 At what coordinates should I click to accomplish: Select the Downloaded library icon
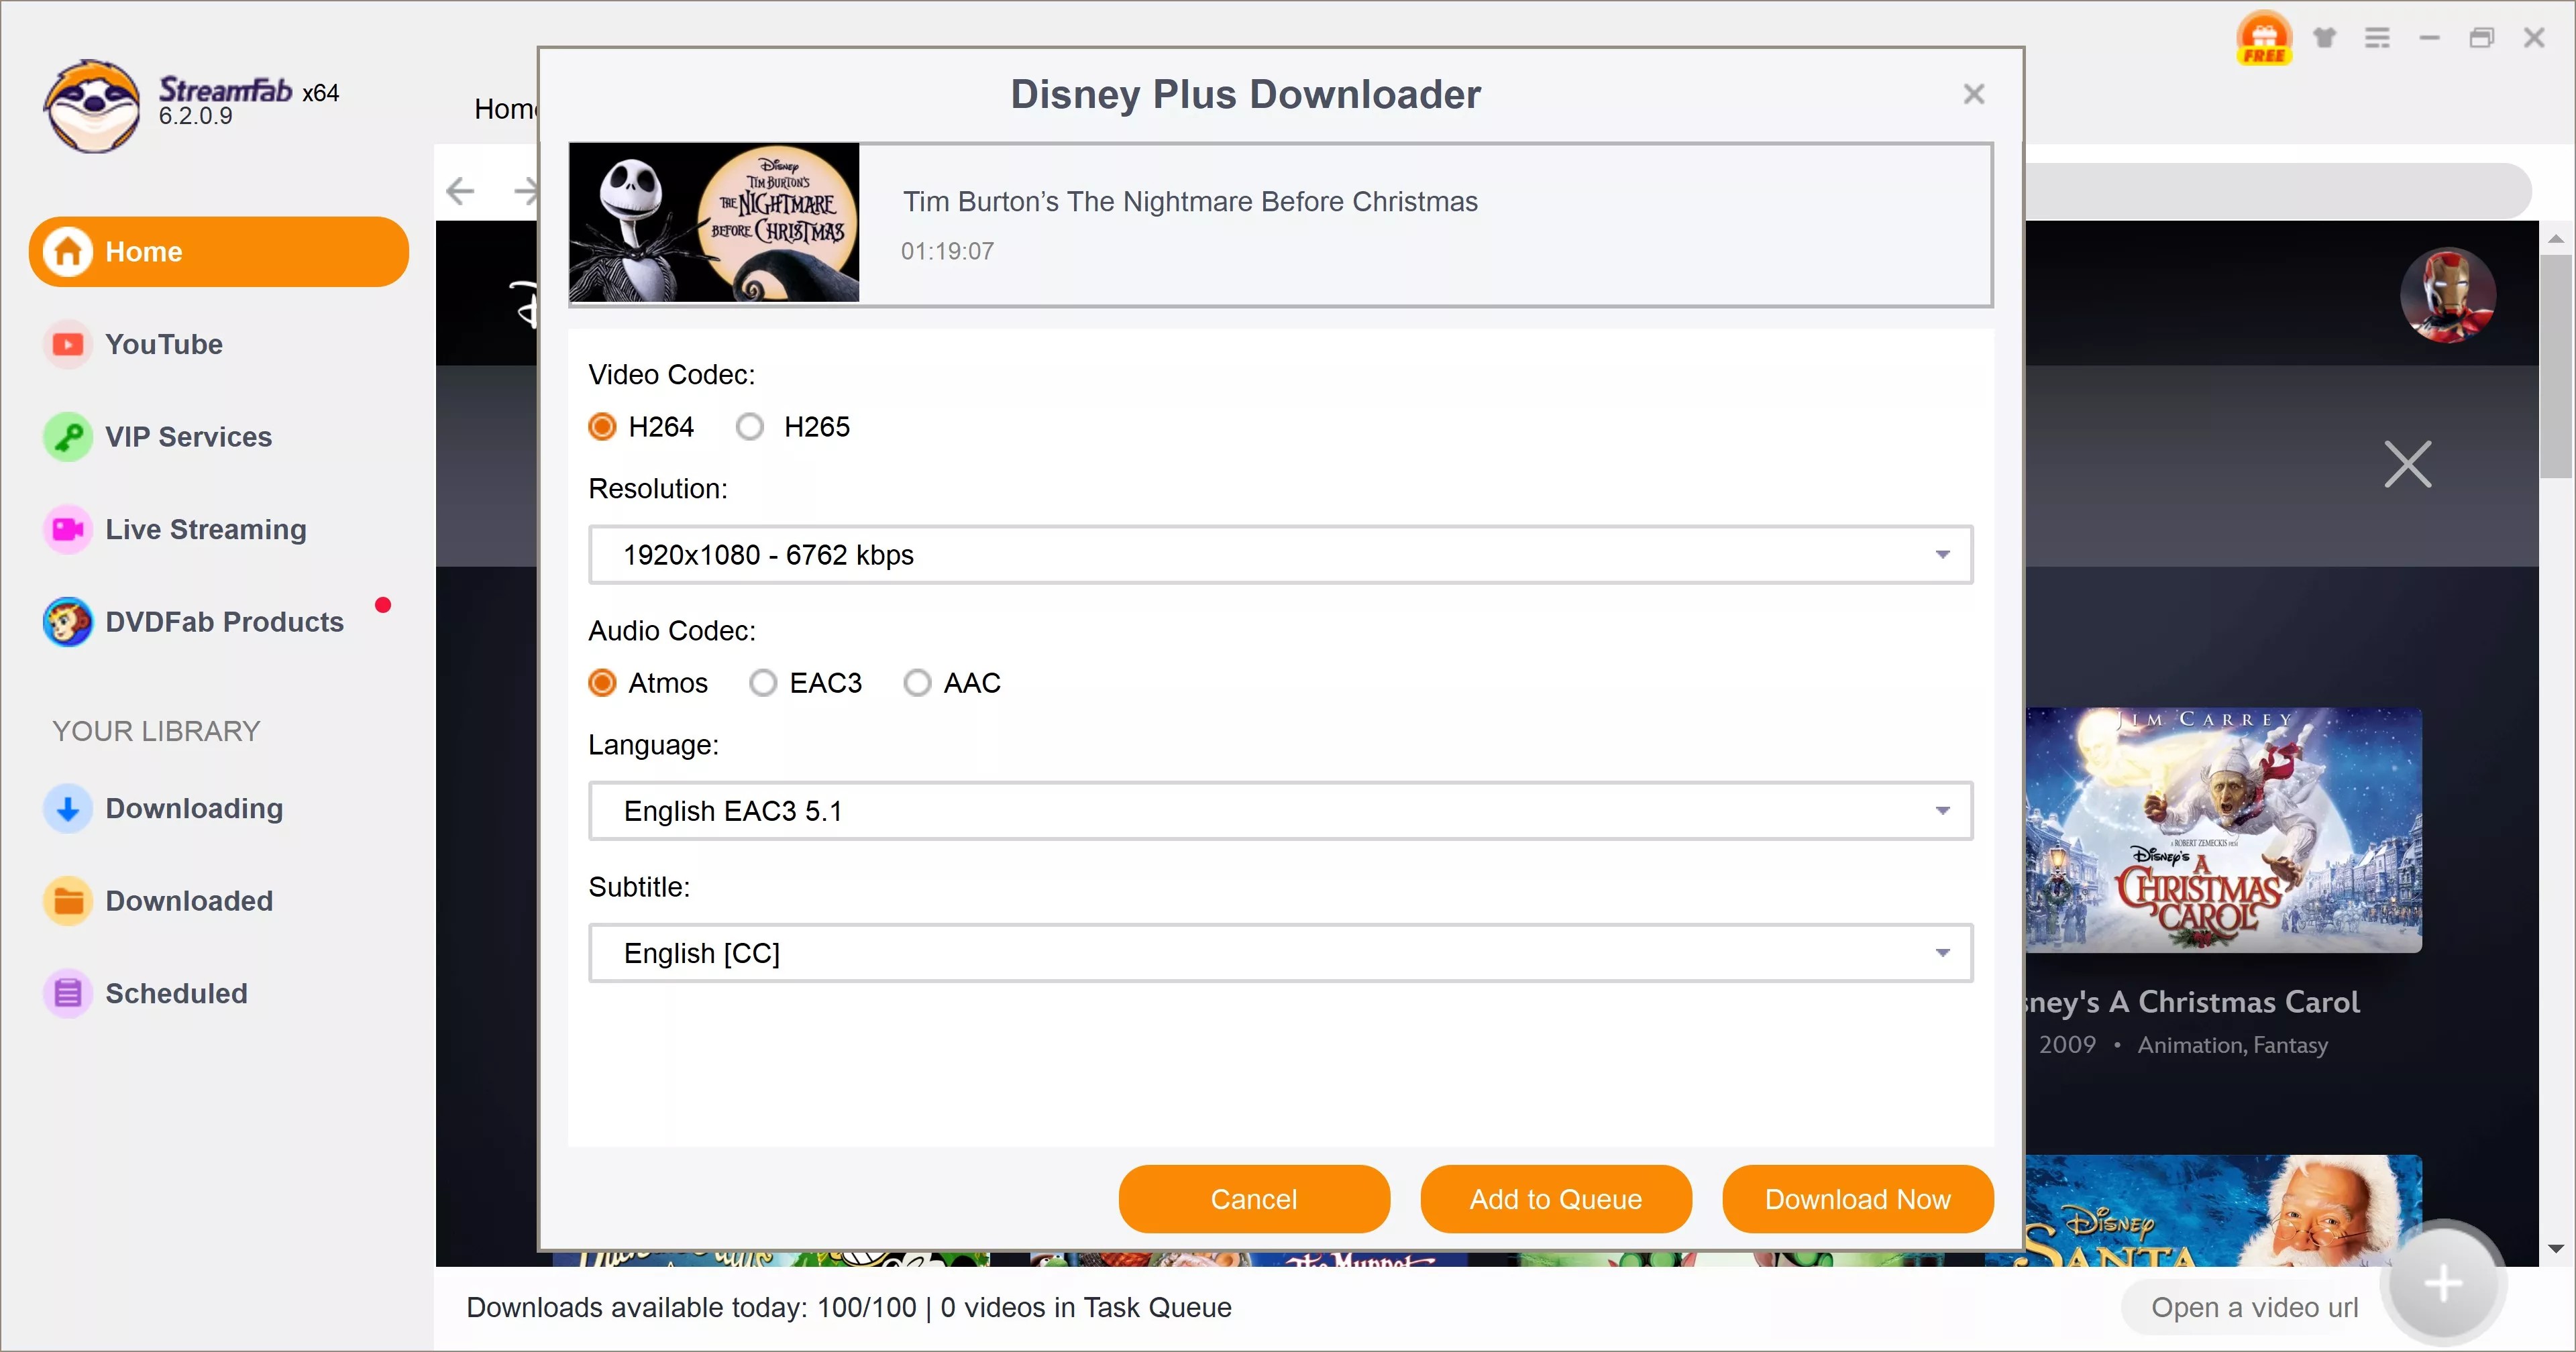(x=66, y=901)
